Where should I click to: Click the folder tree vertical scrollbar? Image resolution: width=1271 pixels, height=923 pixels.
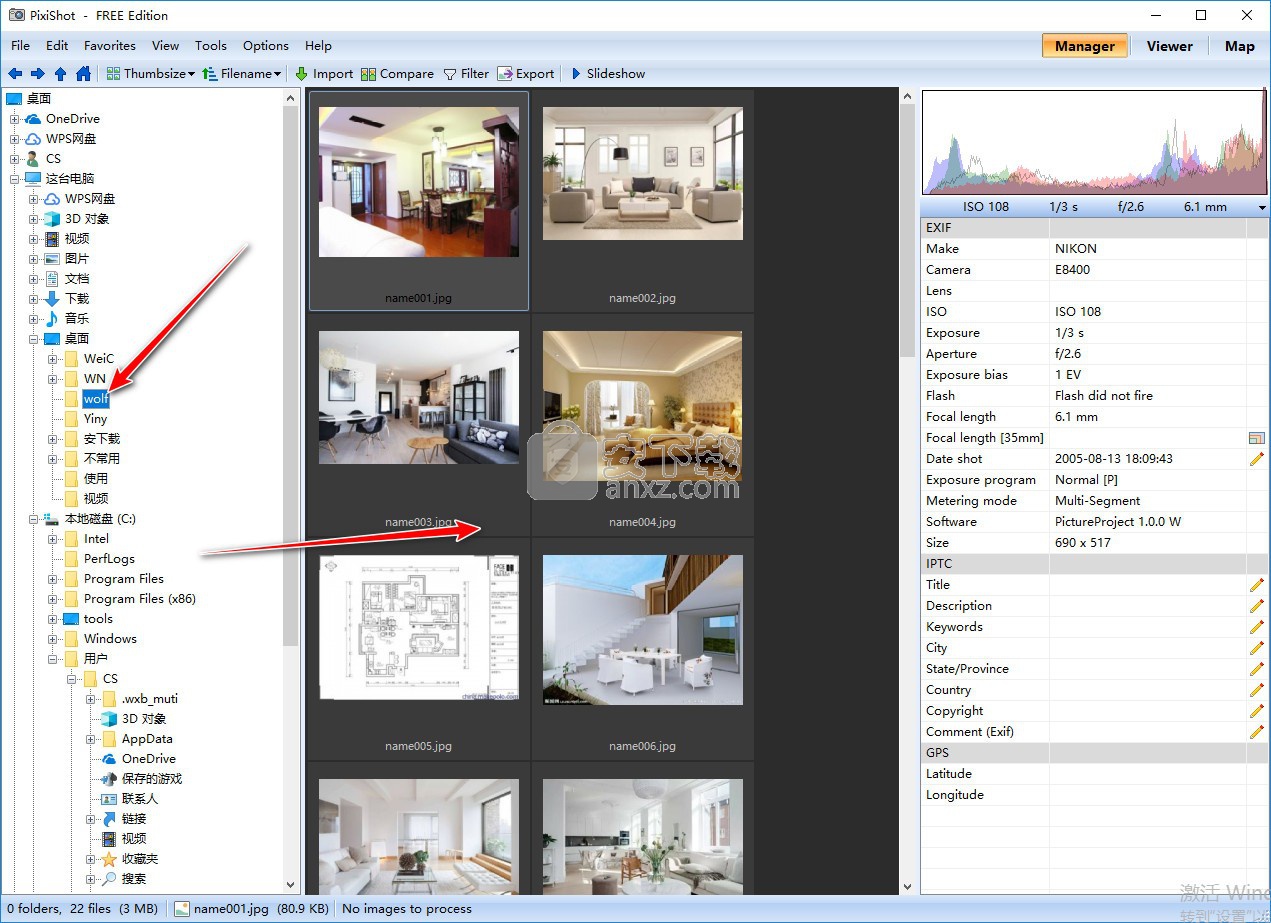[x=291, y=374]
